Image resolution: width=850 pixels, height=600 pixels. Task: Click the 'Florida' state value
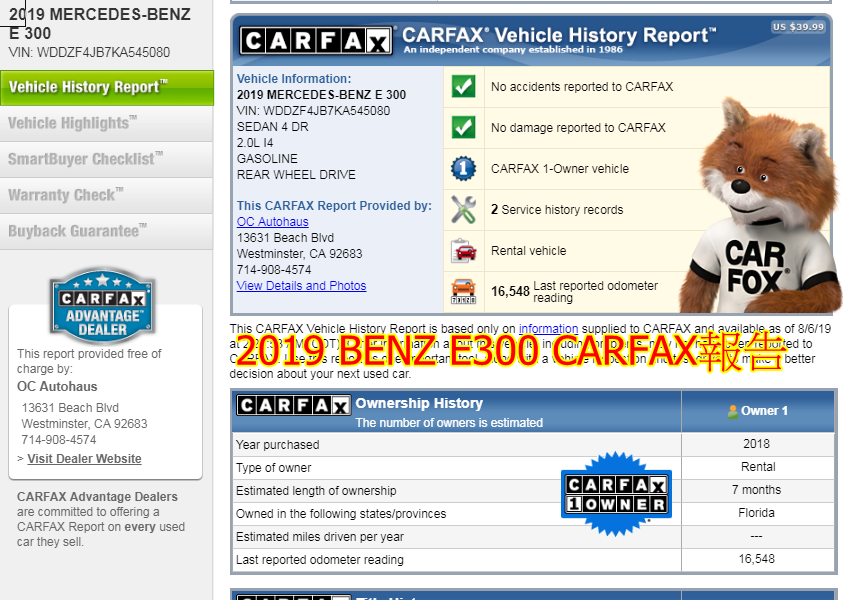pyautogui.click(x=757, y=513)
